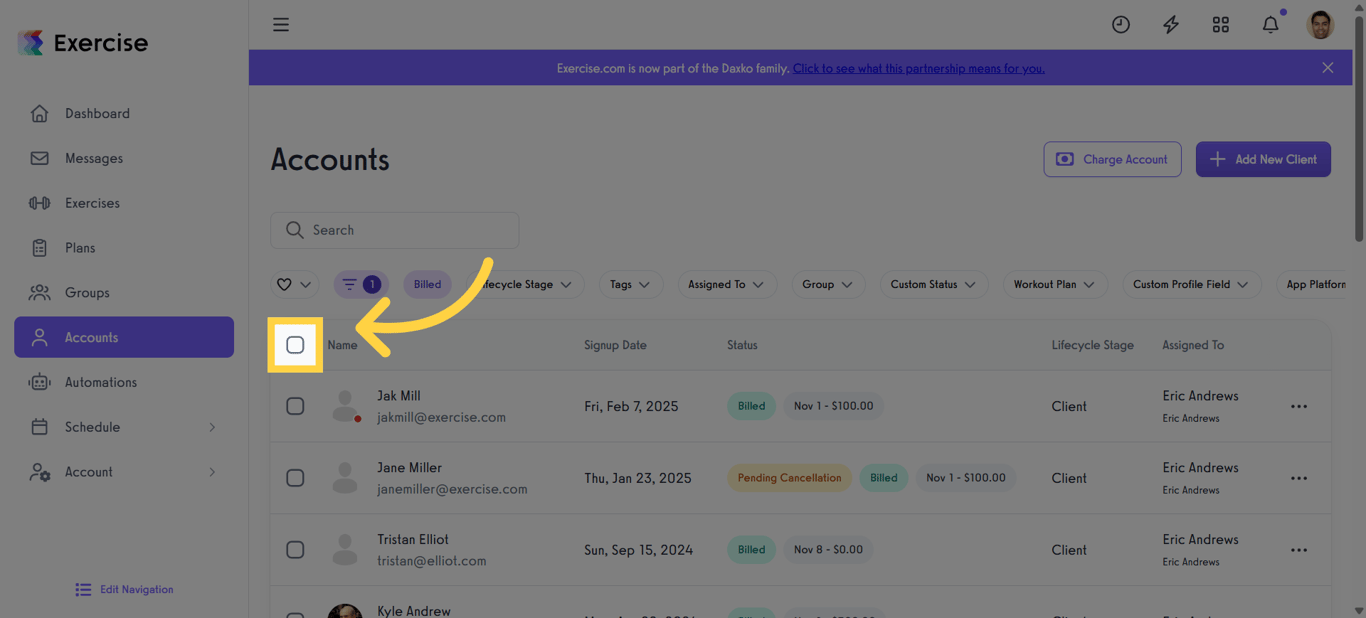
Task: Open the notifications bell icon
Action: coord(1270,24)
